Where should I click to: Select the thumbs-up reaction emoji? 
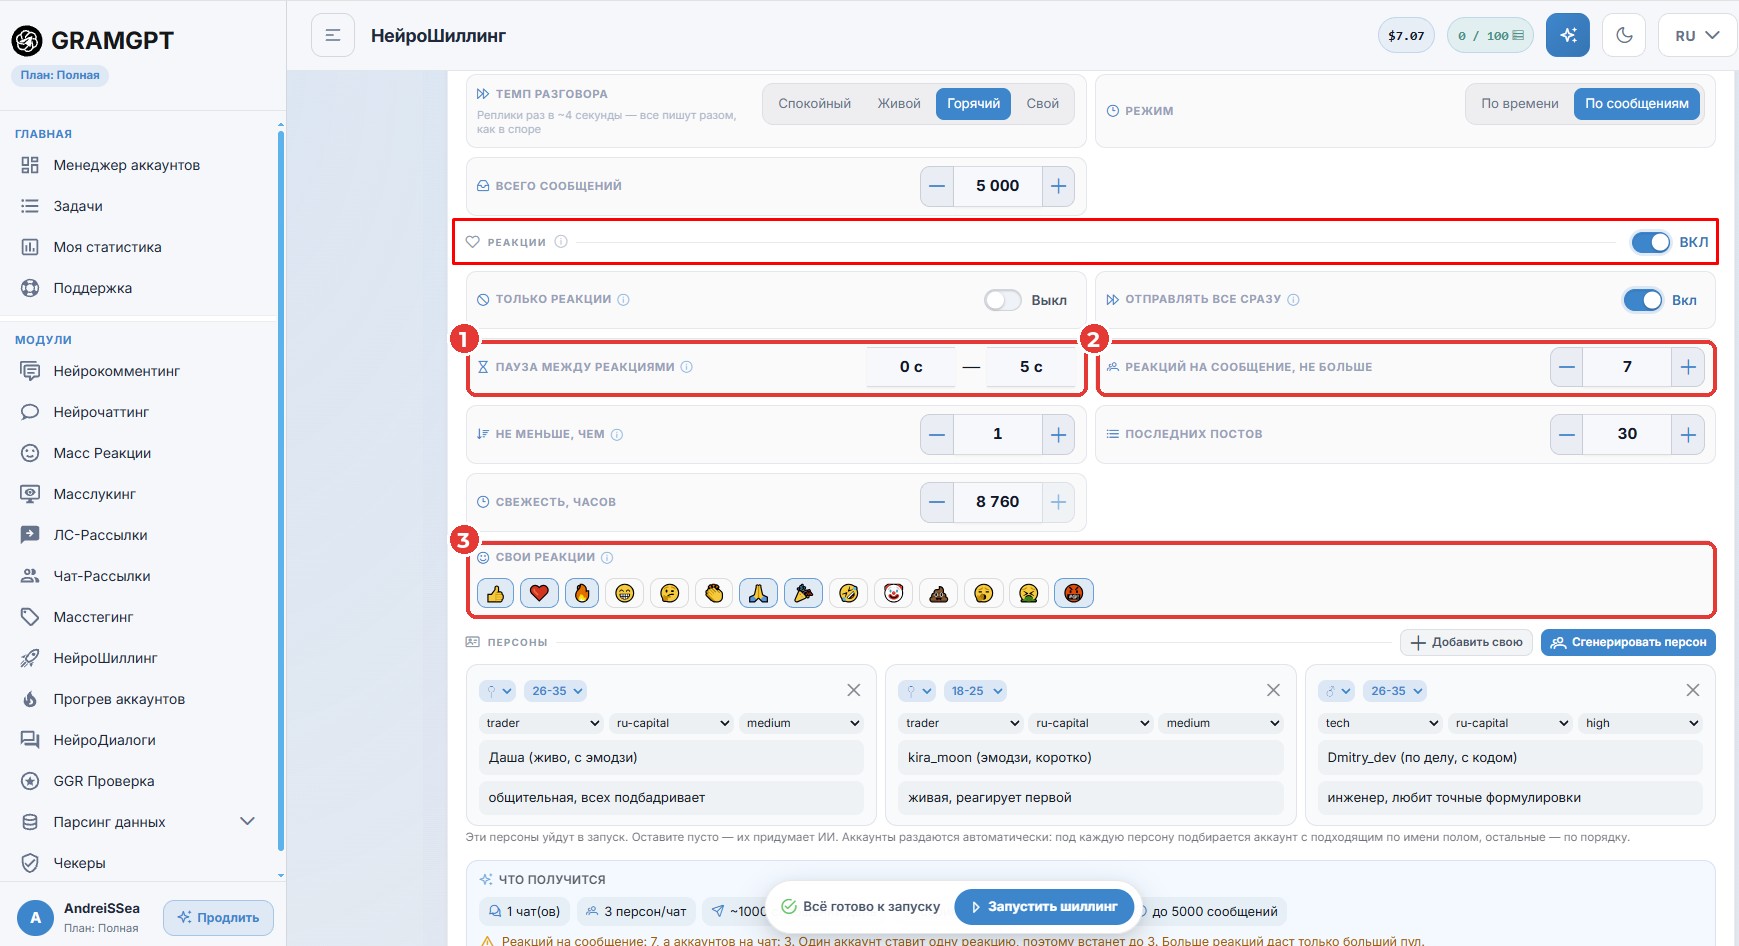pos(495,593)
